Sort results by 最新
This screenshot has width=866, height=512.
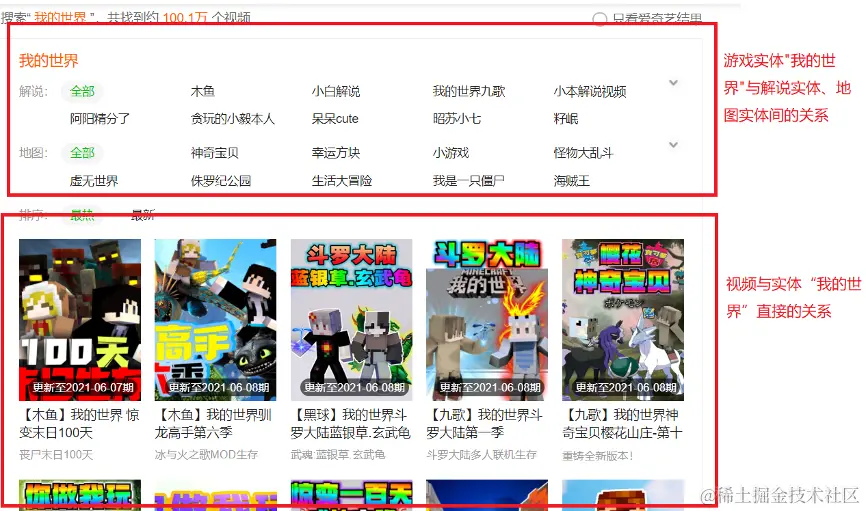[x=143, y=215]
